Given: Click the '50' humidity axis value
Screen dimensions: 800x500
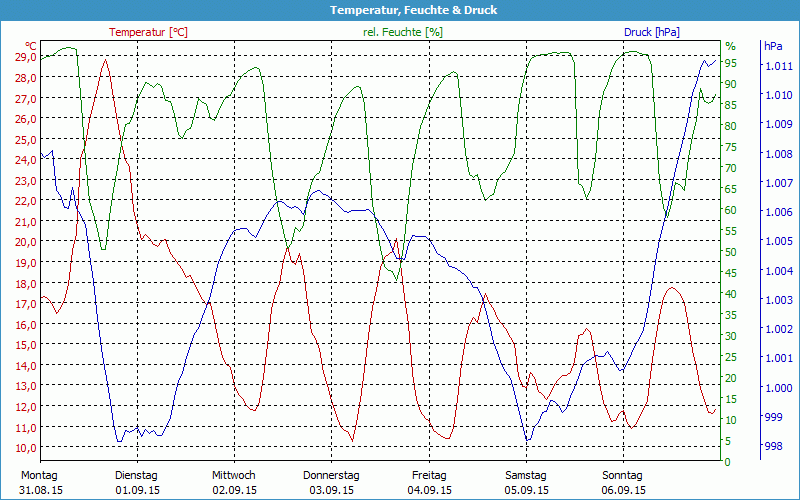Looking at the screenshot, I should point(731,252).
